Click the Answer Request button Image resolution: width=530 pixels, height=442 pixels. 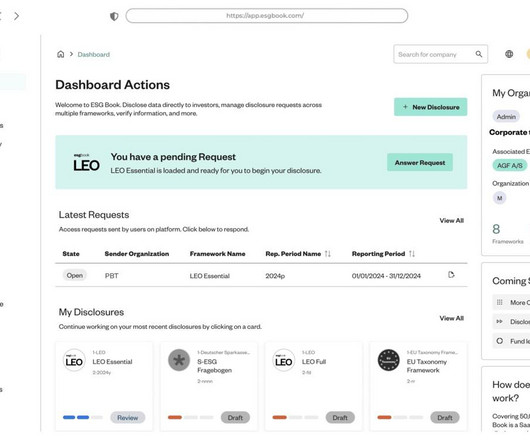[x=420, y=163]
